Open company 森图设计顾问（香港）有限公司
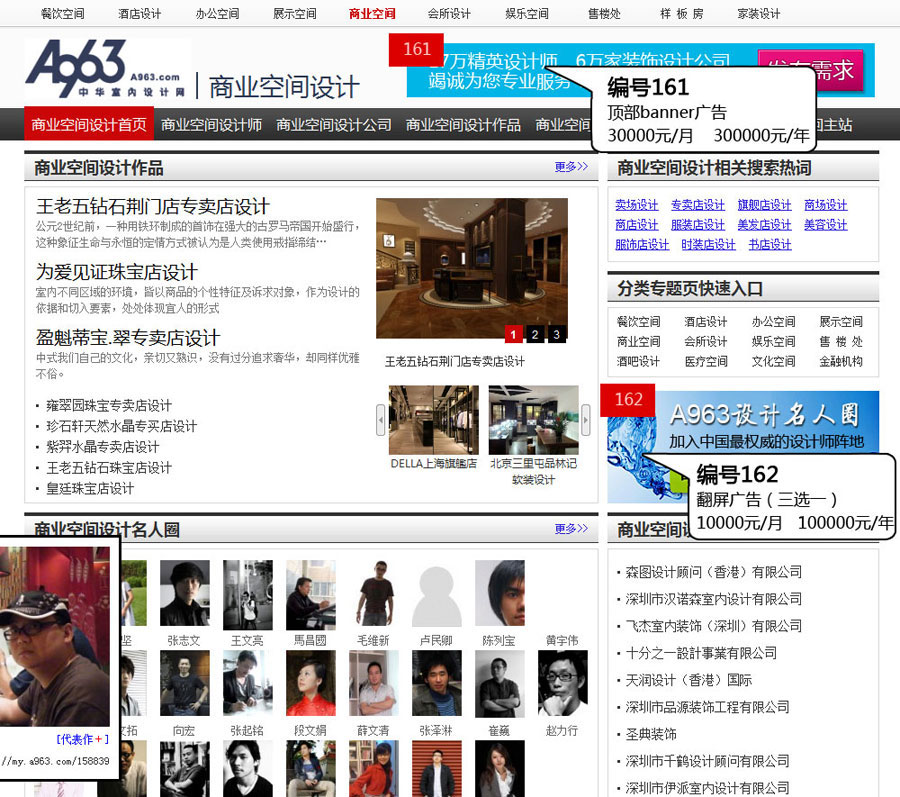Image resolution: width=900 pixels, height=797 pixels. (713, 571)
